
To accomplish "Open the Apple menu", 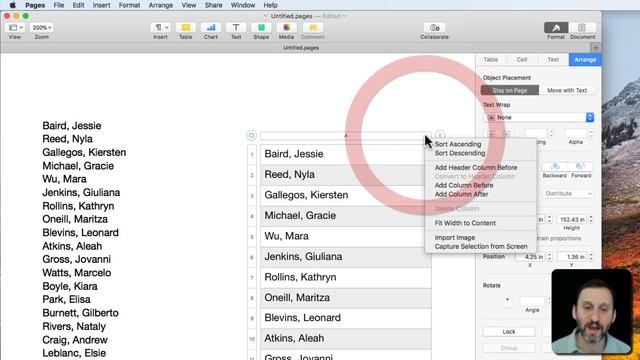I will click(13, 5).
